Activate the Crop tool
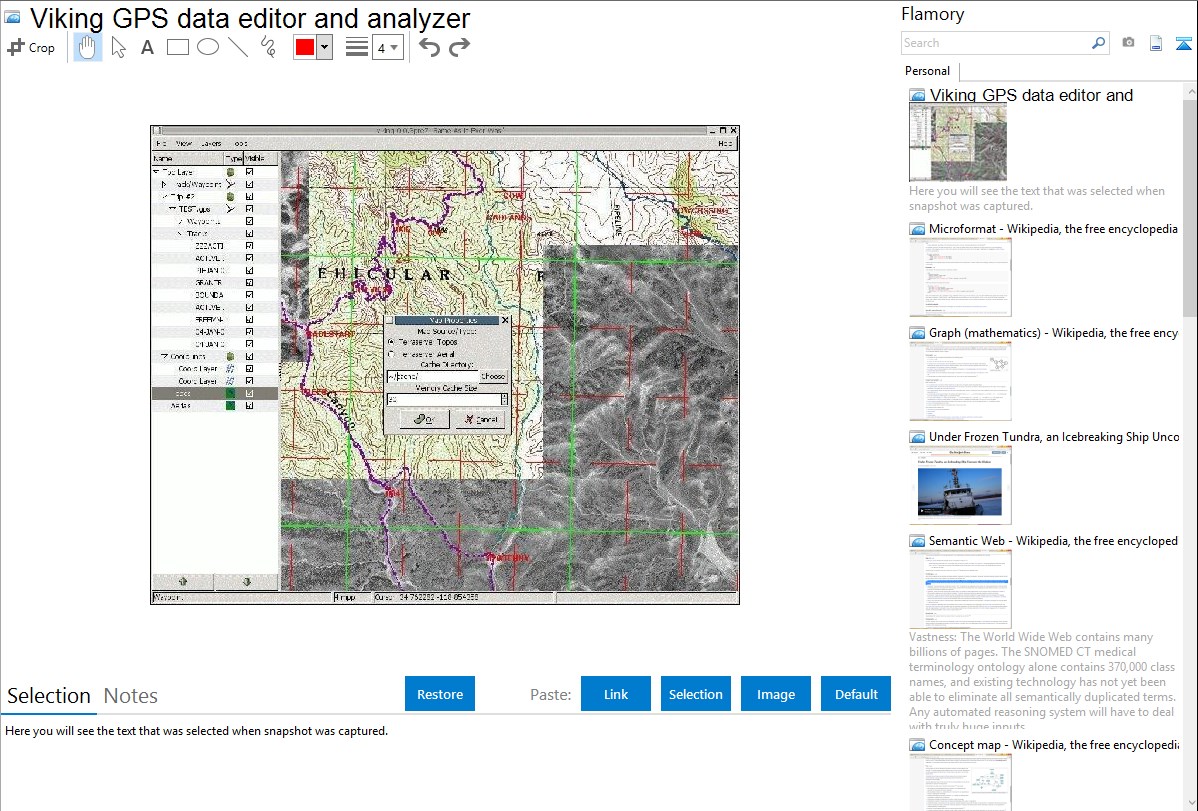This screenshot has width=1198, height=811. coord(31,47)
